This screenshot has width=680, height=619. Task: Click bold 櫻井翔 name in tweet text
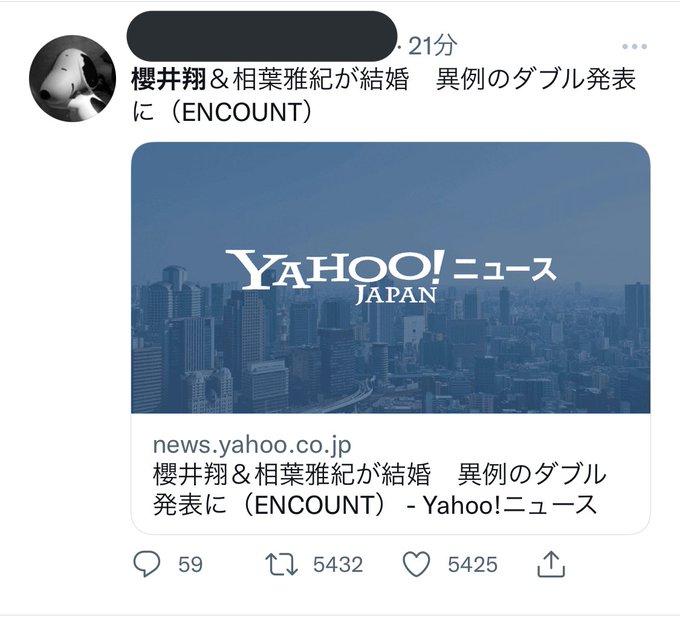(x=169, y=80)
